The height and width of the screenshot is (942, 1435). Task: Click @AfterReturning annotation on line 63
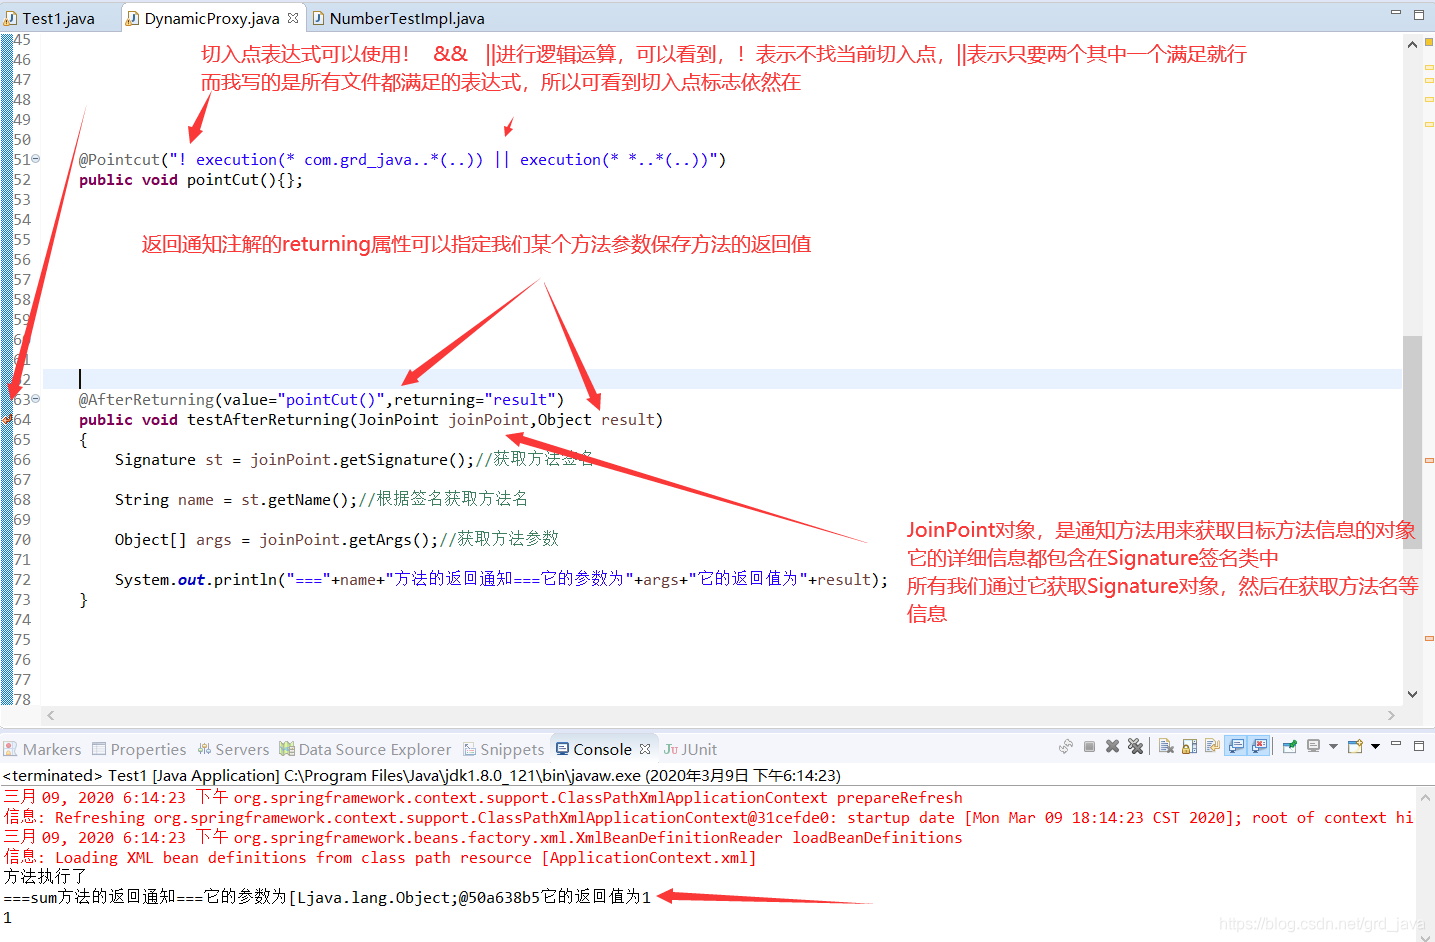pos(146,399)
